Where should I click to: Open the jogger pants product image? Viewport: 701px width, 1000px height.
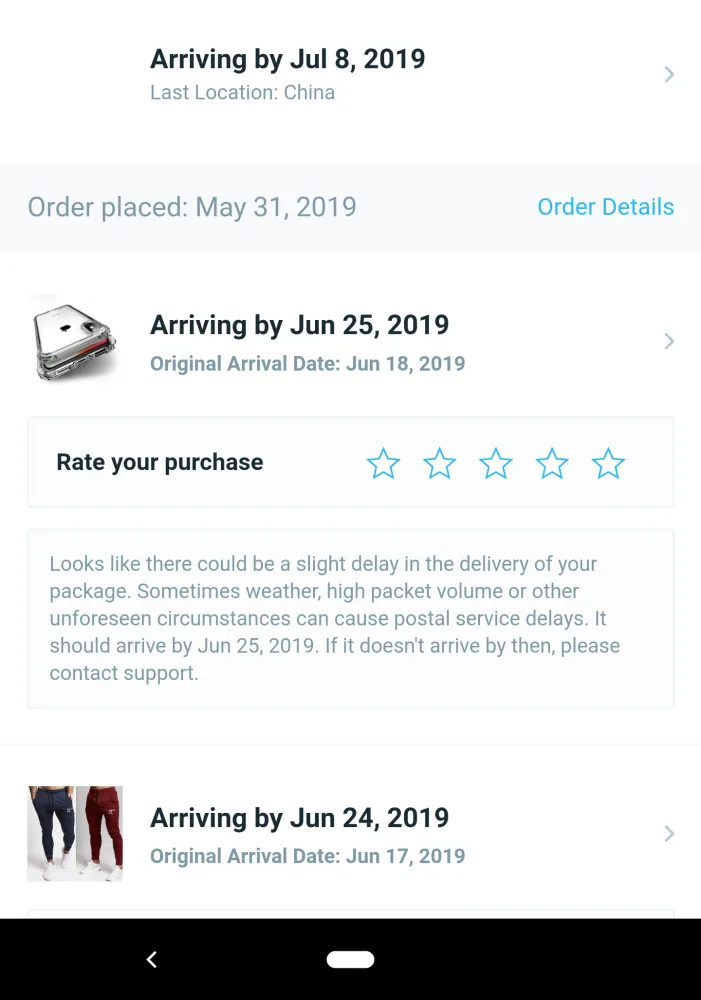point(75,834)
